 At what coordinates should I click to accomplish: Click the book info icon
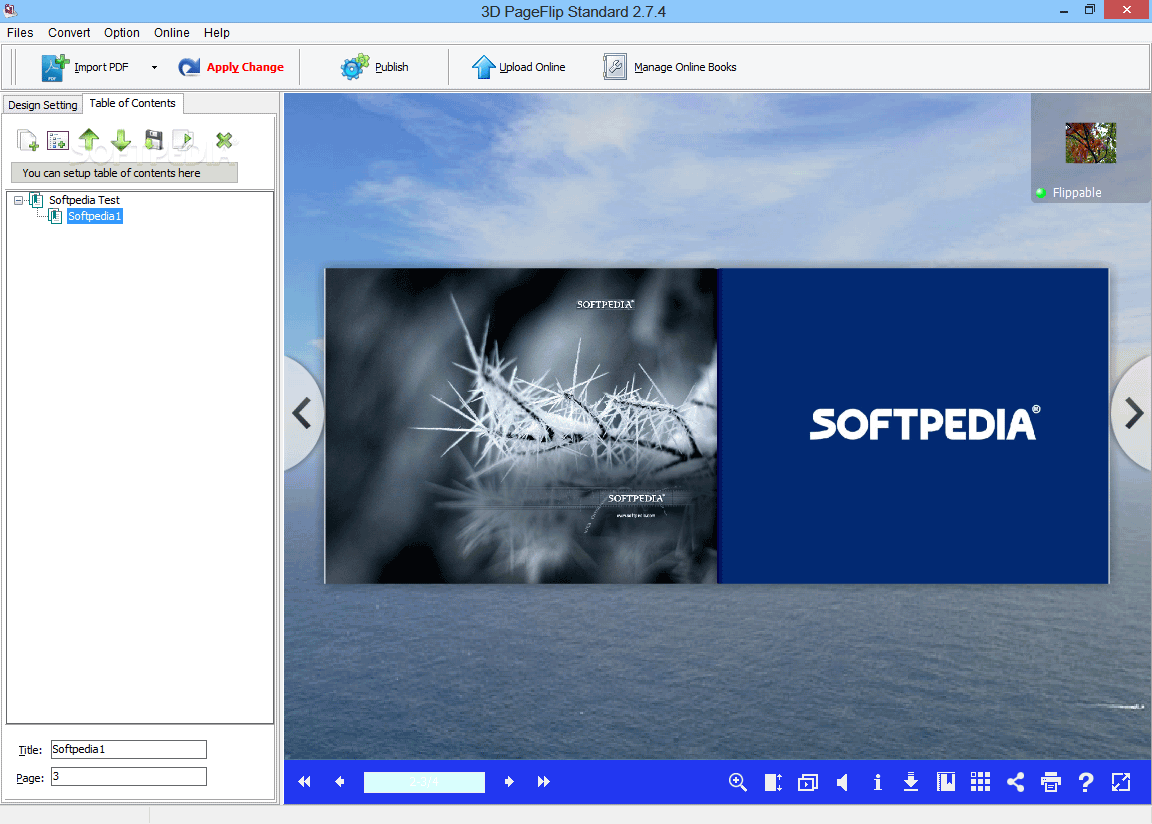(x=877, y=782)
